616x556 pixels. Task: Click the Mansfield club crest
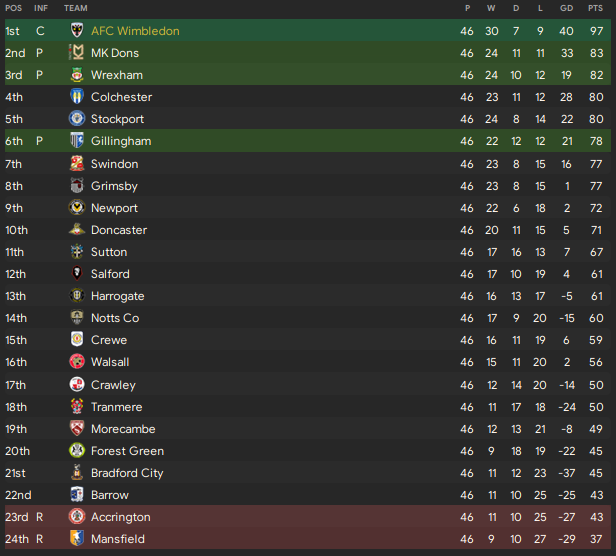point(77,539)
